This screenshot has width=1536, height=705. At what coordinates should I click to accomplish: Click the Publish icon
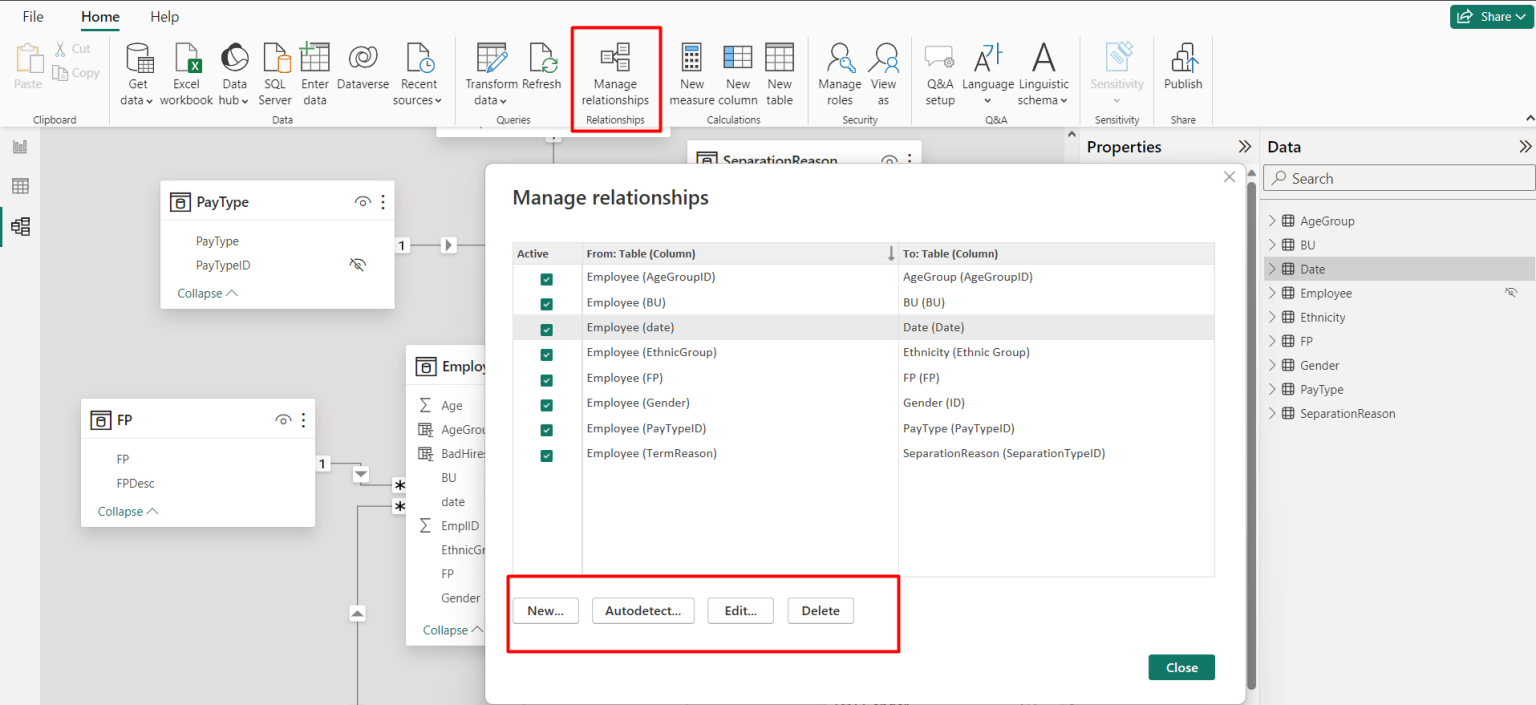(x=1182, y=68)
